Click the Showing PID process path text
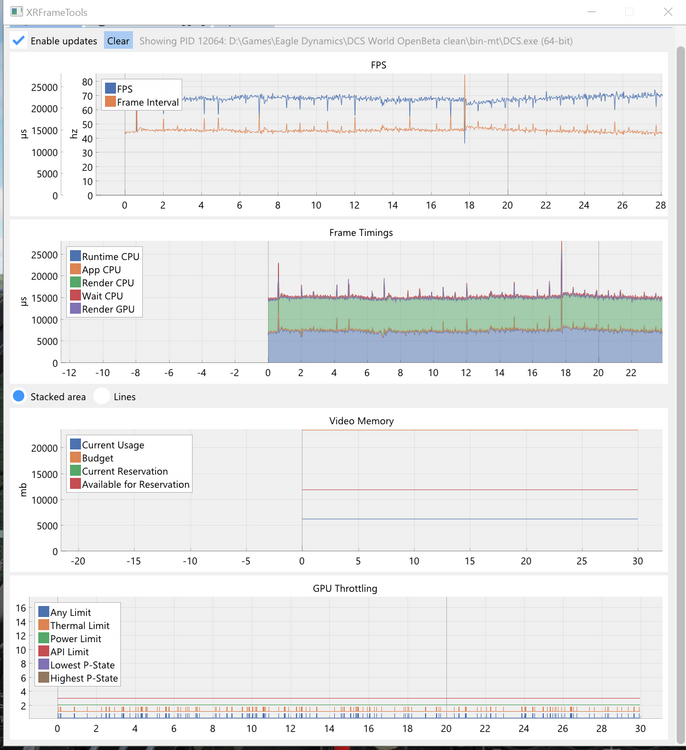 [356, 41]
